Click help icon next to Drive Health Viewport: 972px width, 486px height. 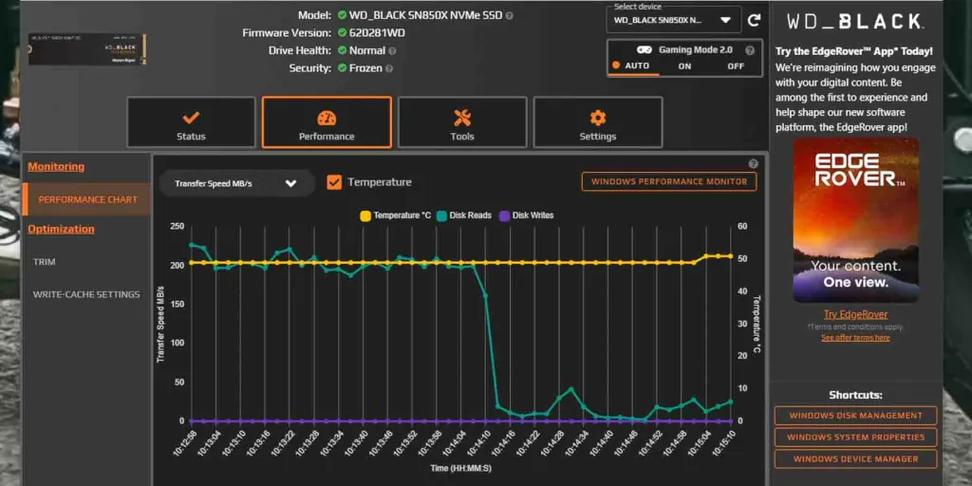coord(392,51)
